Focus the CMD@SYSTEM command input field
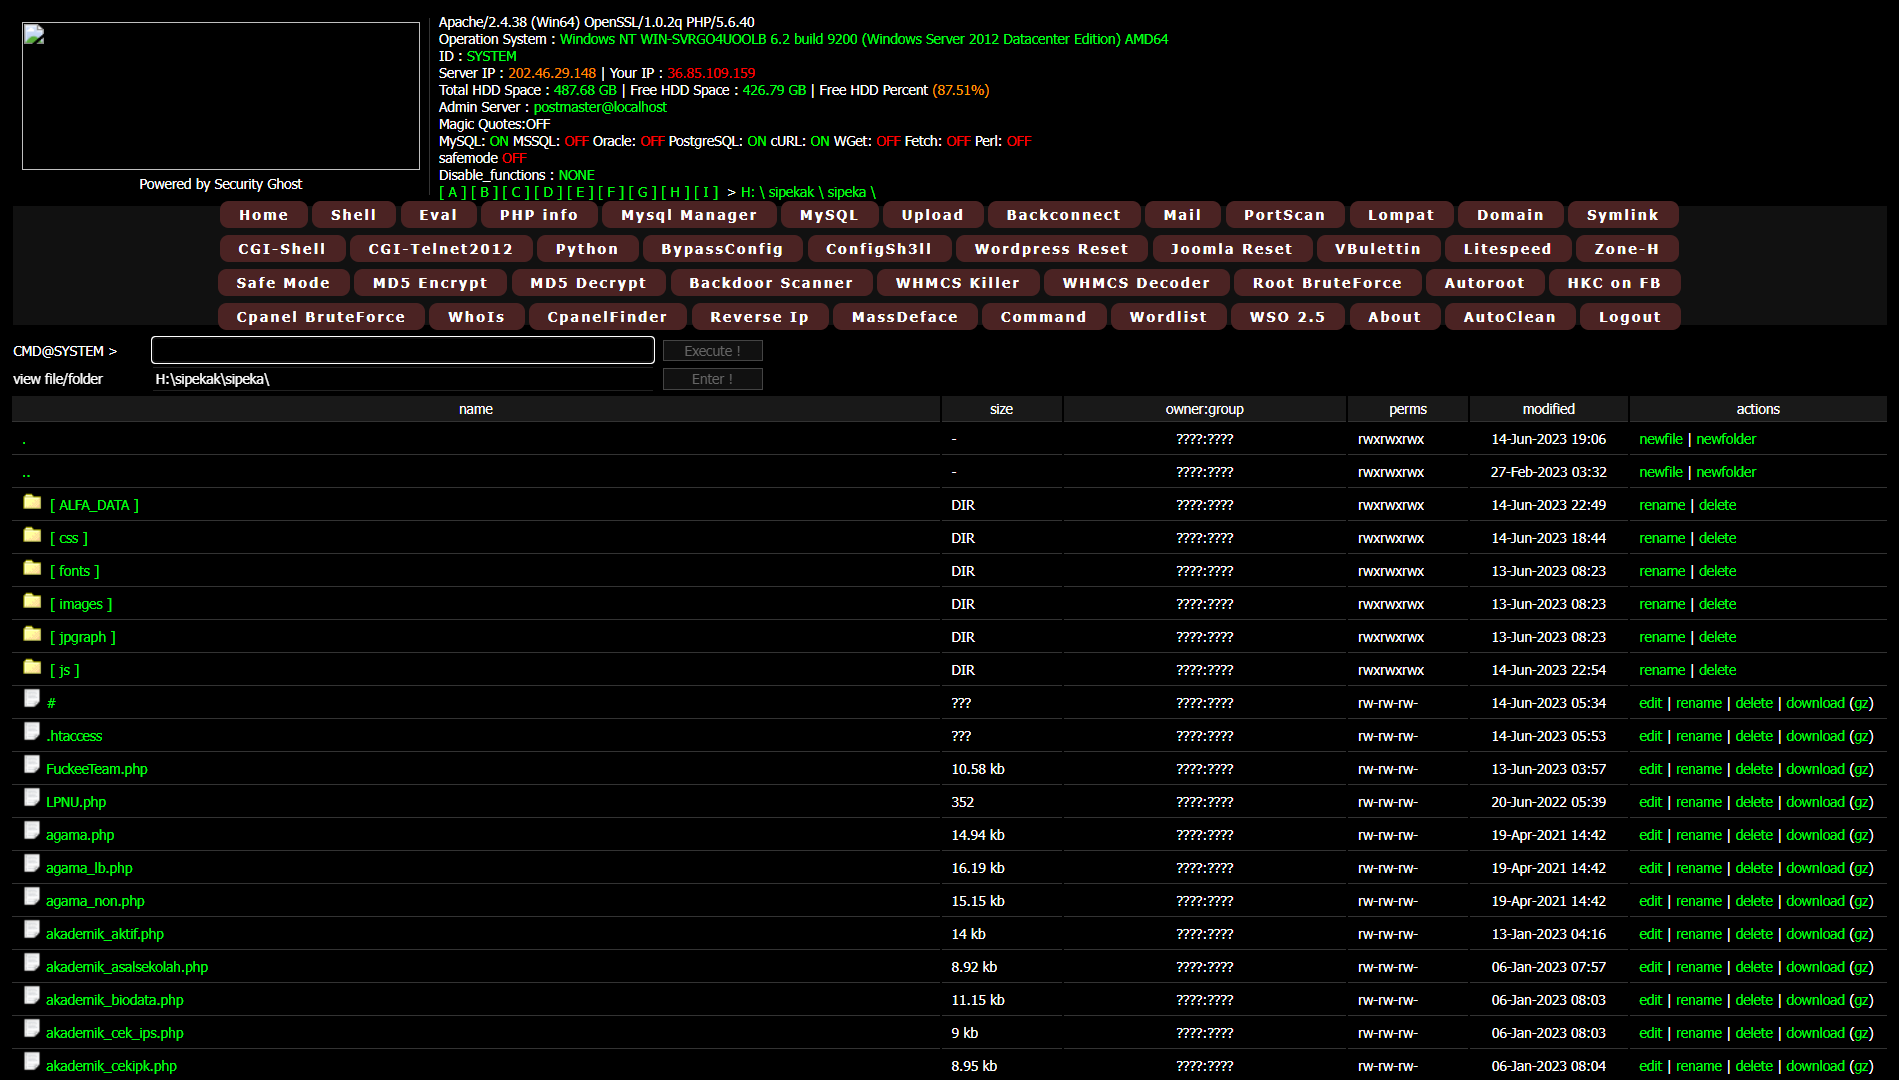Screen dimensions: 1899x1080 point(403,350)
